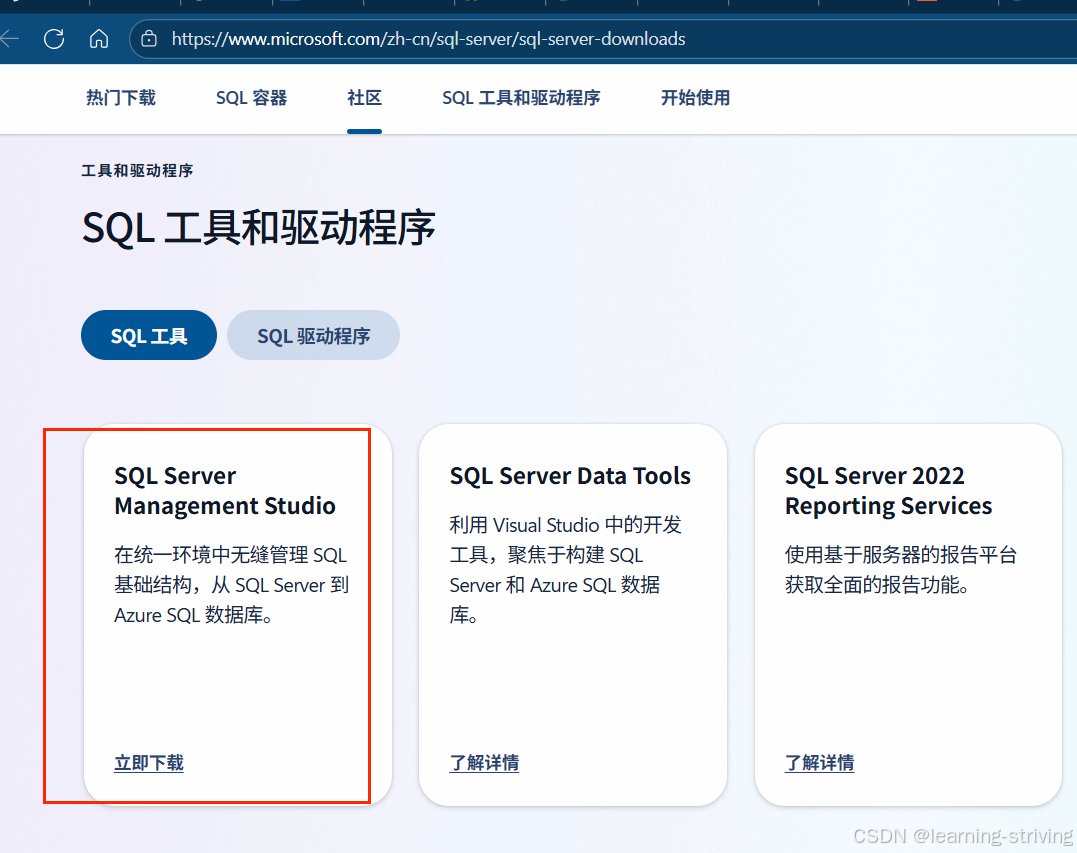Select the 社区 navigation tab

(x=364, y=98)
